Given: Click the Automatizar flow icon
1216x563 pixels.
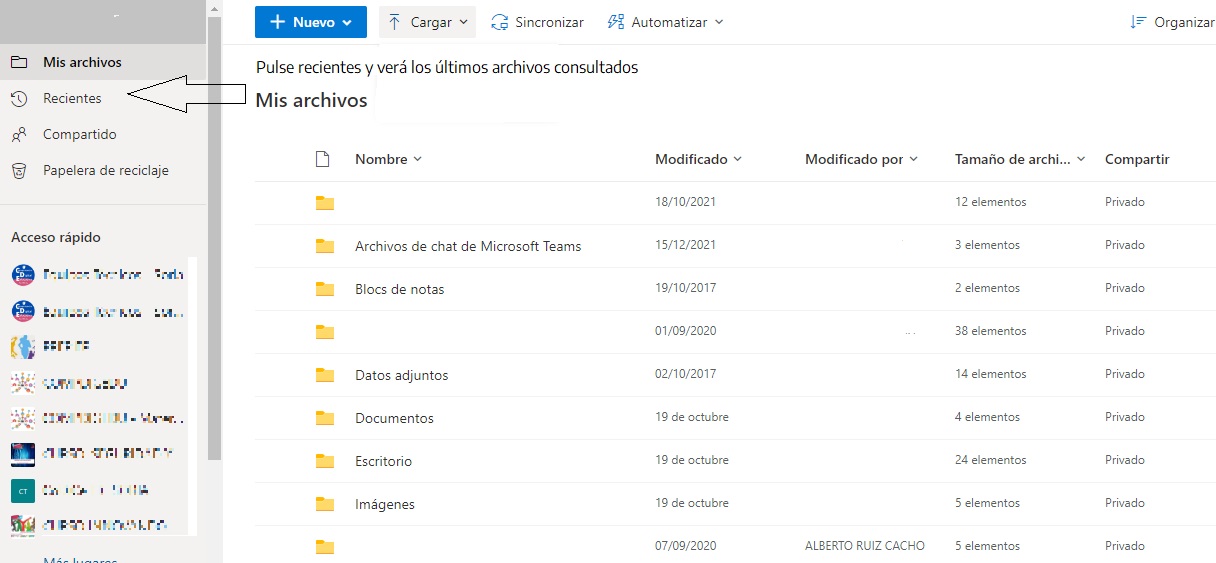Looking at the screenshot, I should click(x=616, y=22).
